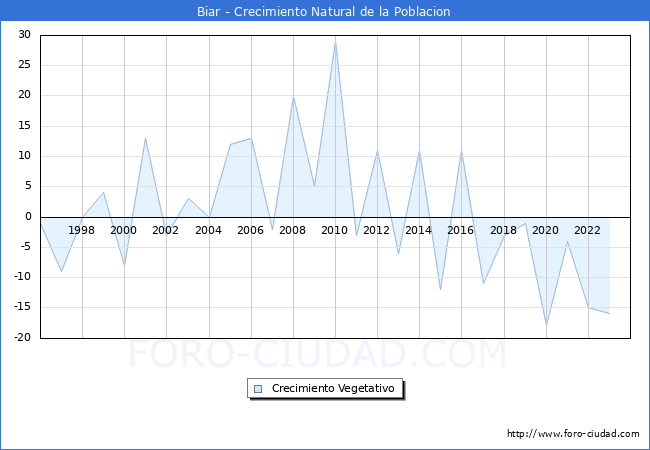Click the 2020 x-axis label

click(545, 230)
